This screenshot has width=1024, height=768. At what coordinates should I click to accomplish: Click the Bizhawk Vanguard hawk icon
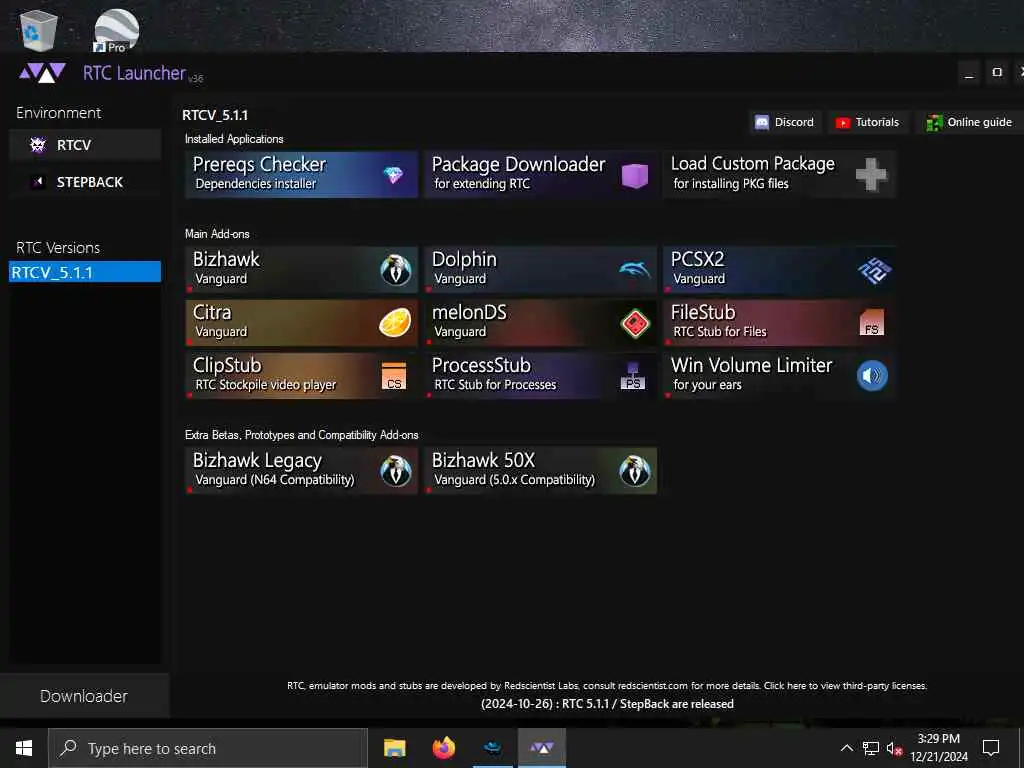(x=396, y=269)
